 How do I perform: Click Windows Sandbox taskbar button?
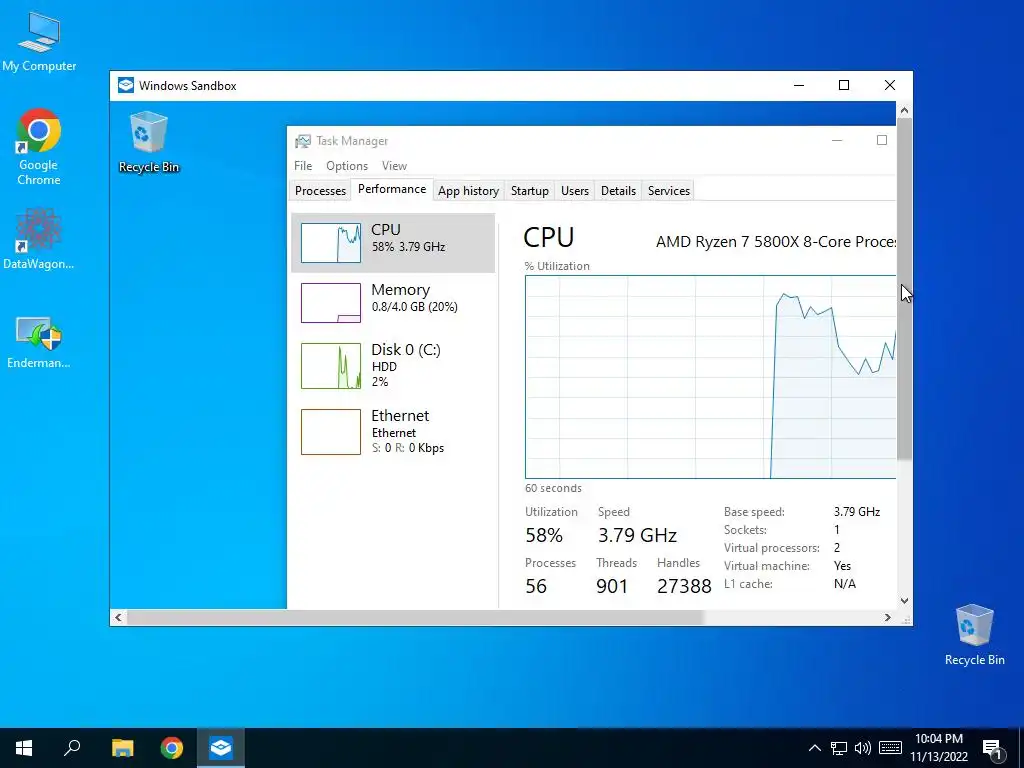point(221,748)
